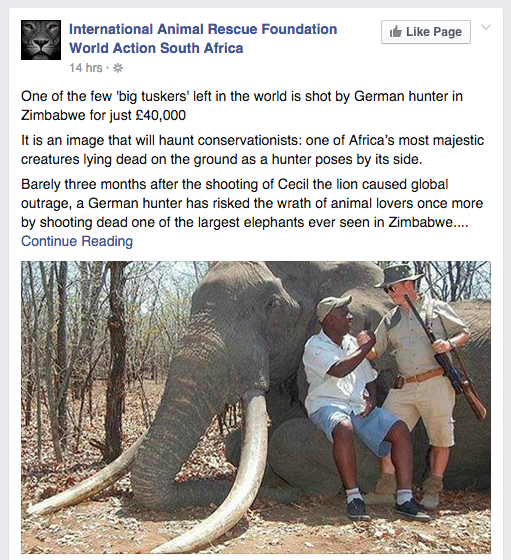Open International Animal Rescue Foundation page name
The width and height of the screenshot is (511, 560).
pos(203,29)
